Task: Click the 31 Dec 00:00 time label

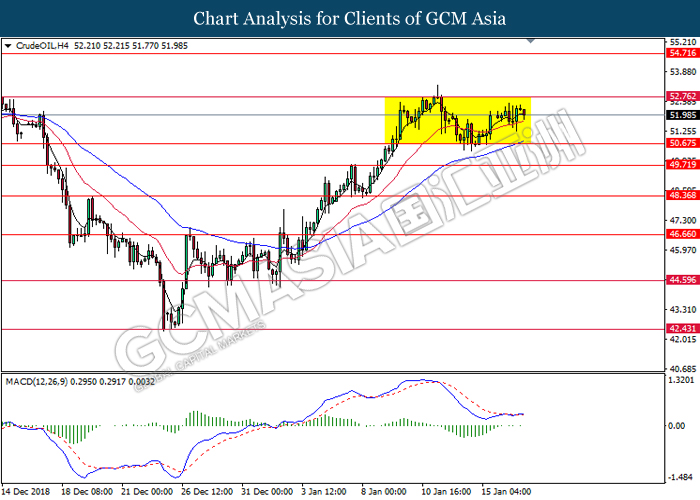Action: tap(267, 492)
